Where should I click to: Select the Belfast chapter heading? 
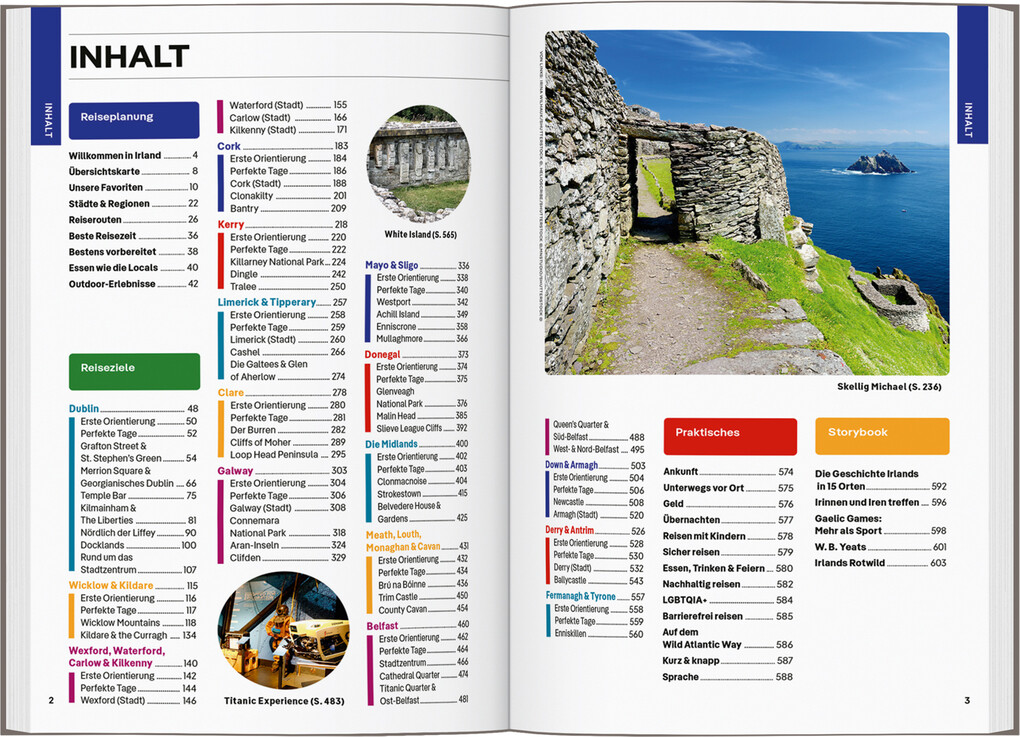418,626
